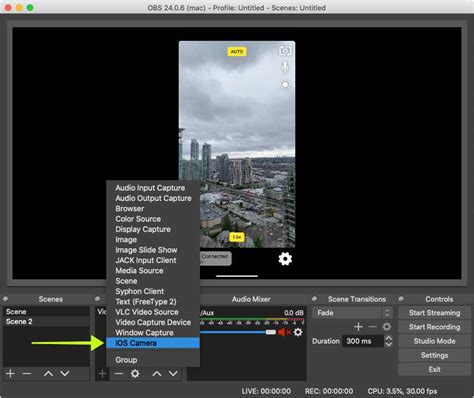The width and height of the screenshot is (474, 398).
Task: Remove scene transition minus icon
Action: click(372, 327)
